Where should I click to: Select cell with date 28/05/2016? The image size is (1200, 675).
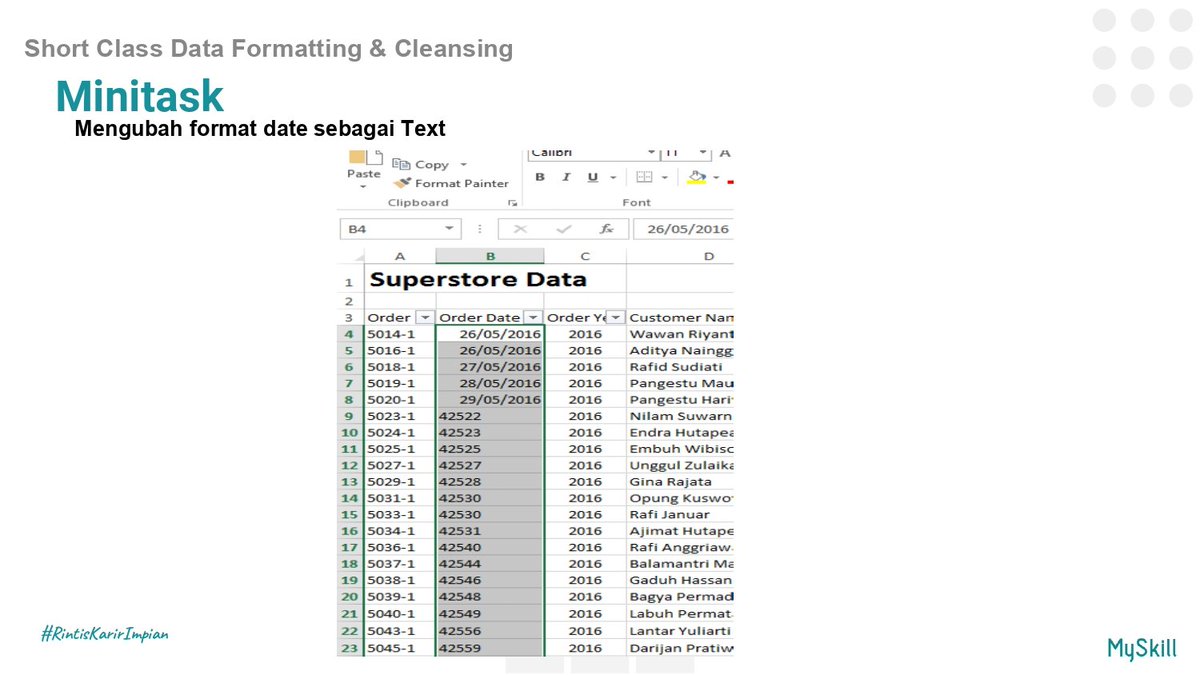[490, 383]
